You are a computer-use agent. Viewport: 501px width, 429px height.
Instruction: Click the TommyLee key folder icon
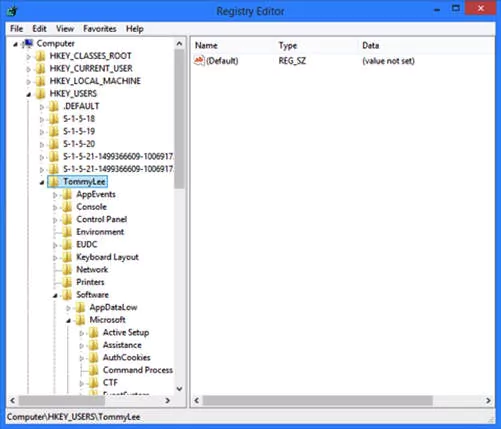coord(54,182)
